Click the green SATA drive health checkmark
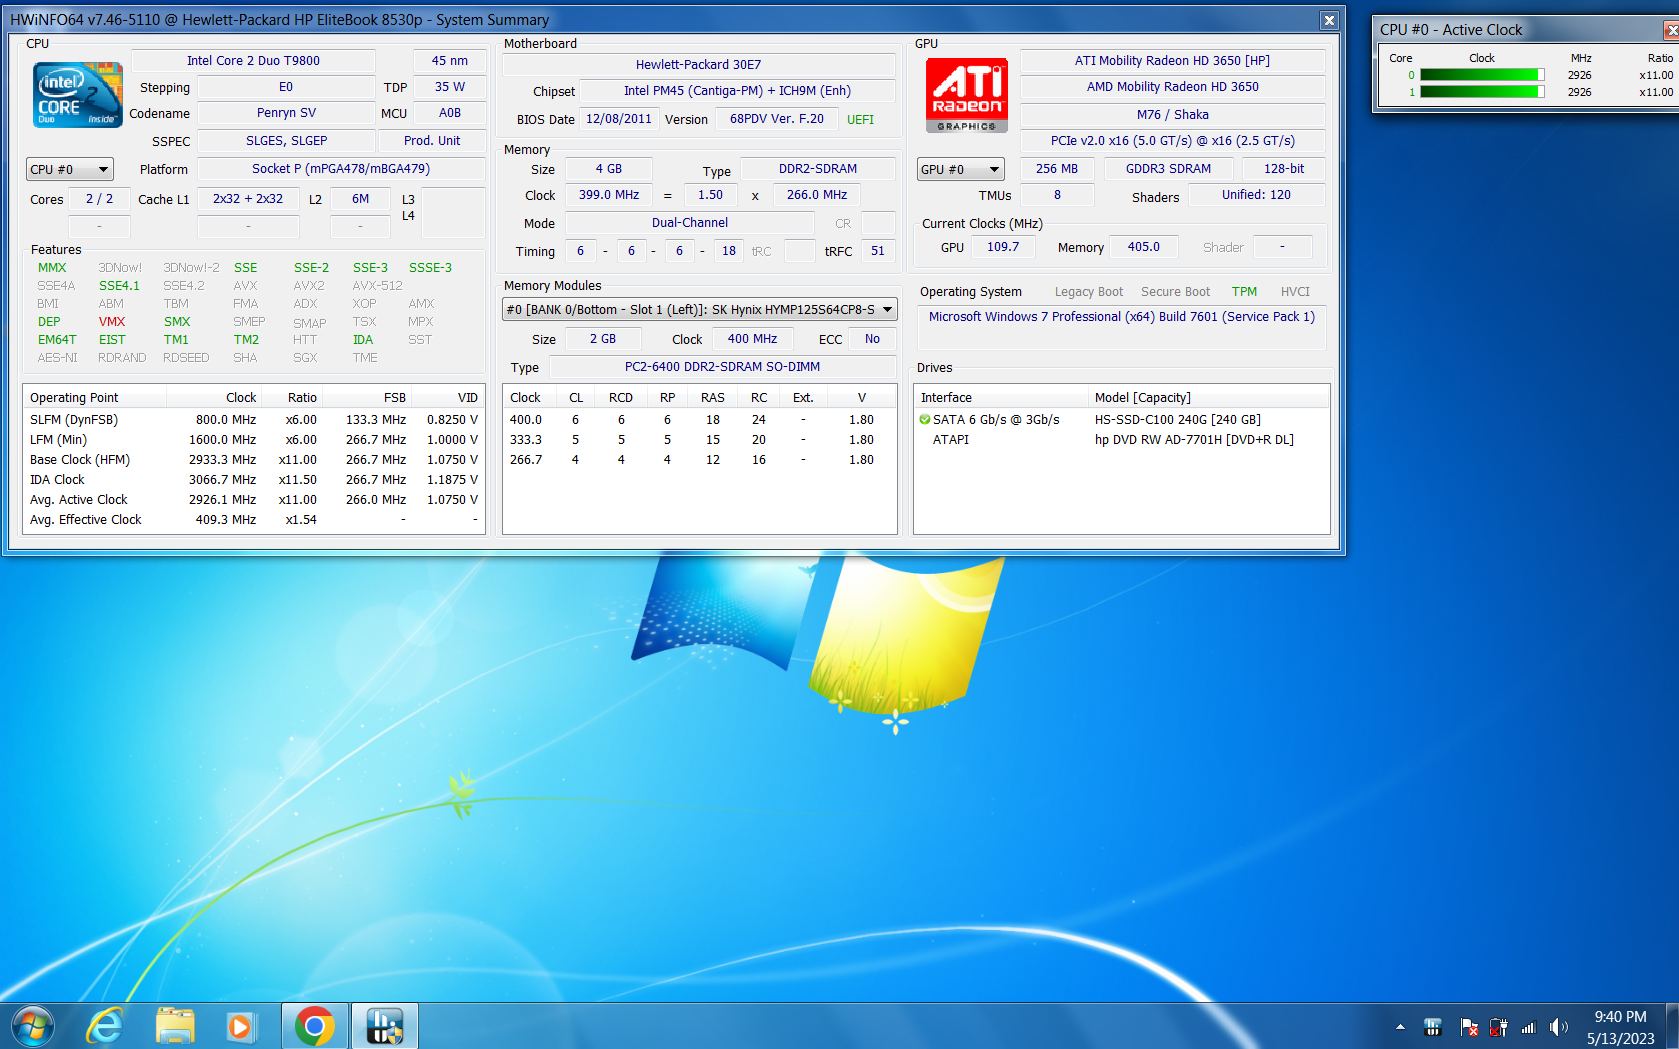This screenshot has height=1049, width=1679. (925, 419)
